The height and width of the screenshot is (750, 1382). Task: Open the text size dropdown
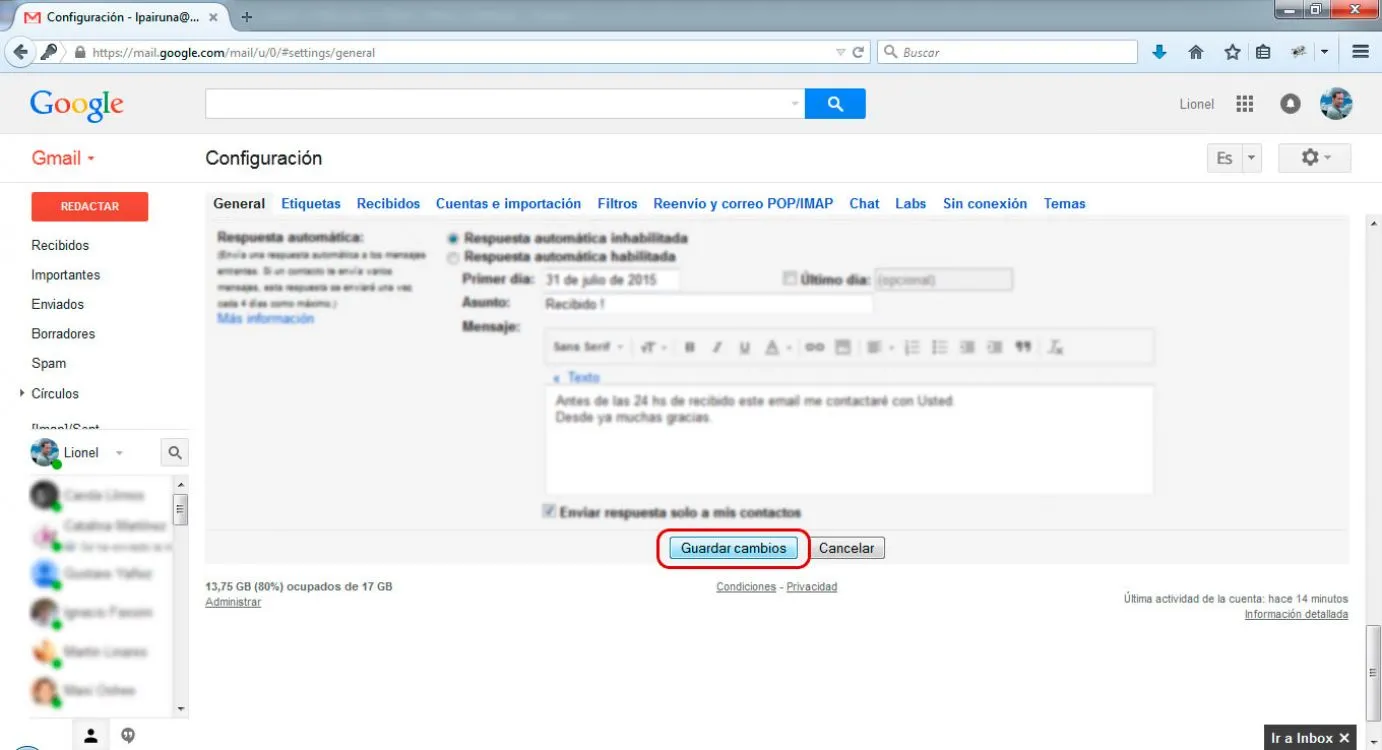tap(653, 347)
